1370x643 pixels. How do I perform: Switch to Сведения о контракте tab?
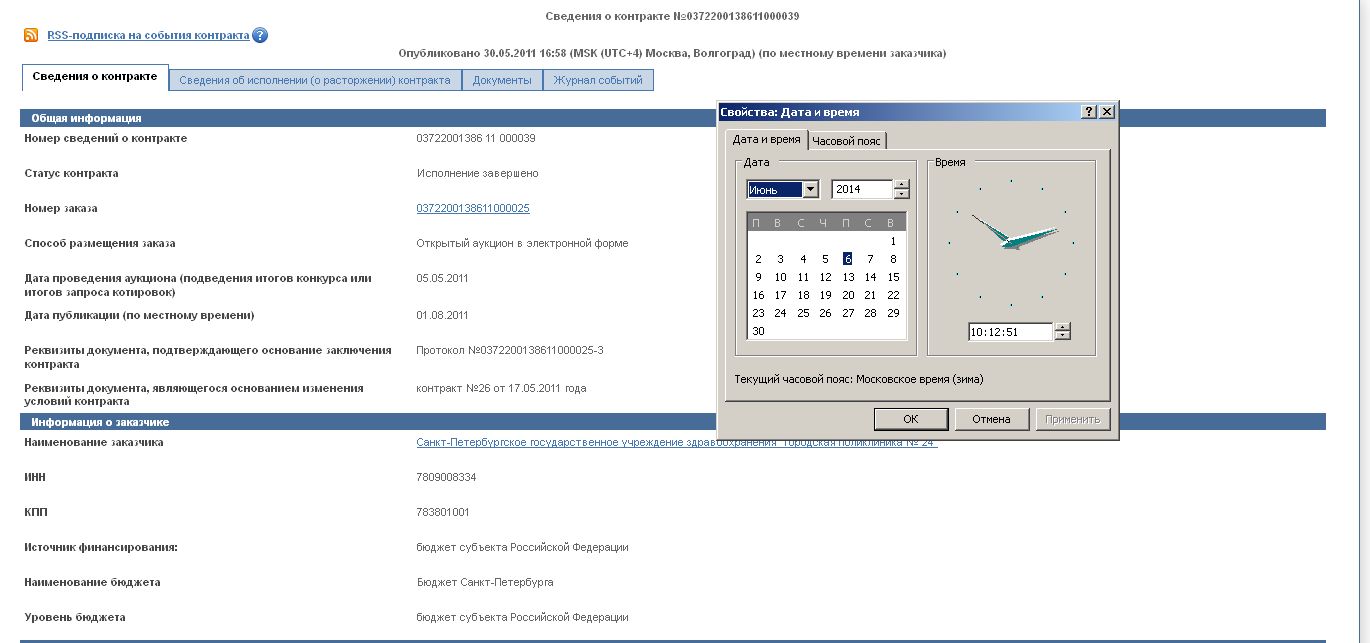[95, 78]
